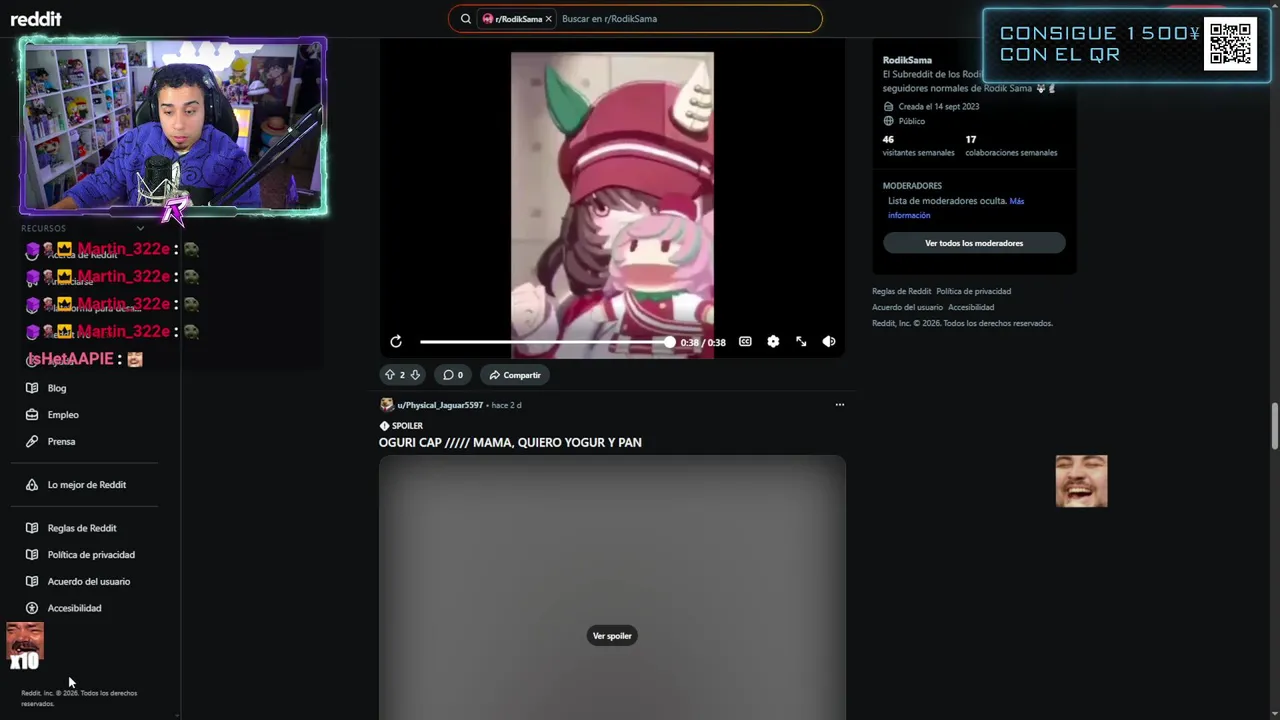Image resolution: width=1280 pixels, height=720 pixels.
Task: Open sidebar Política de privacidad
Action: [91, 555]
